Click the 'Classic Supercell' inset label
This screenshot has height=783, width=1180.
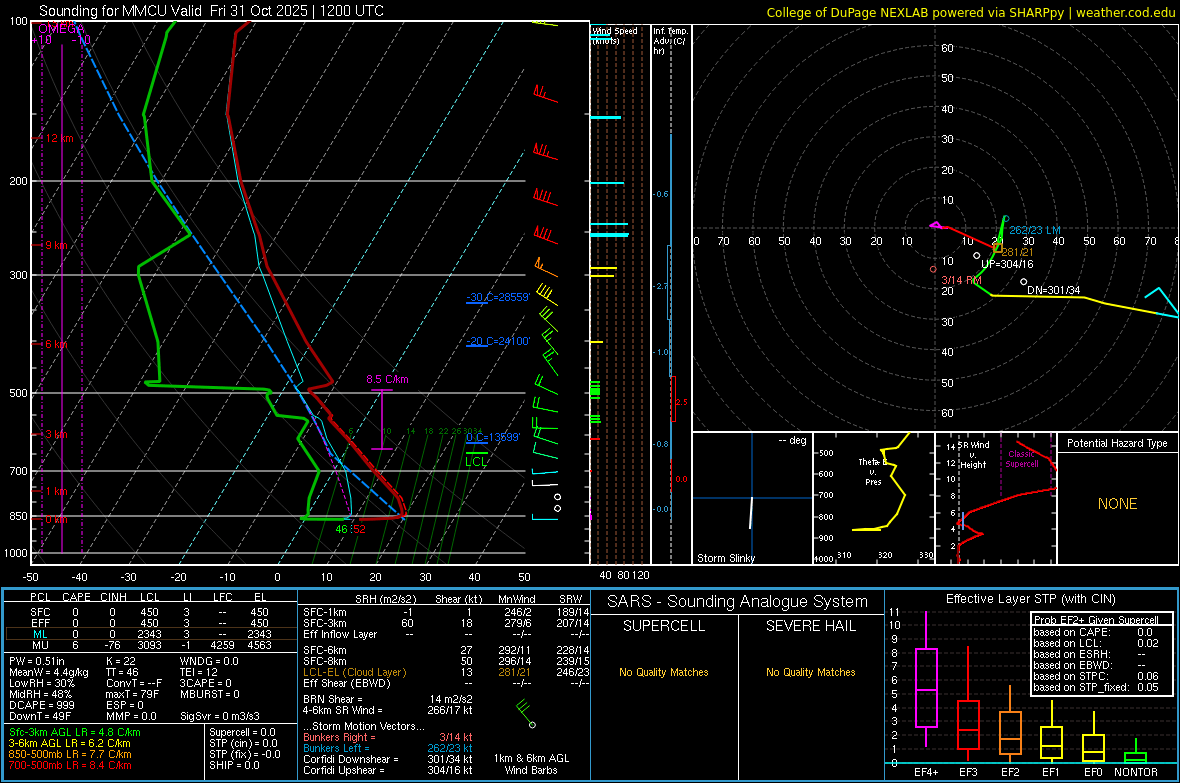1021,459
